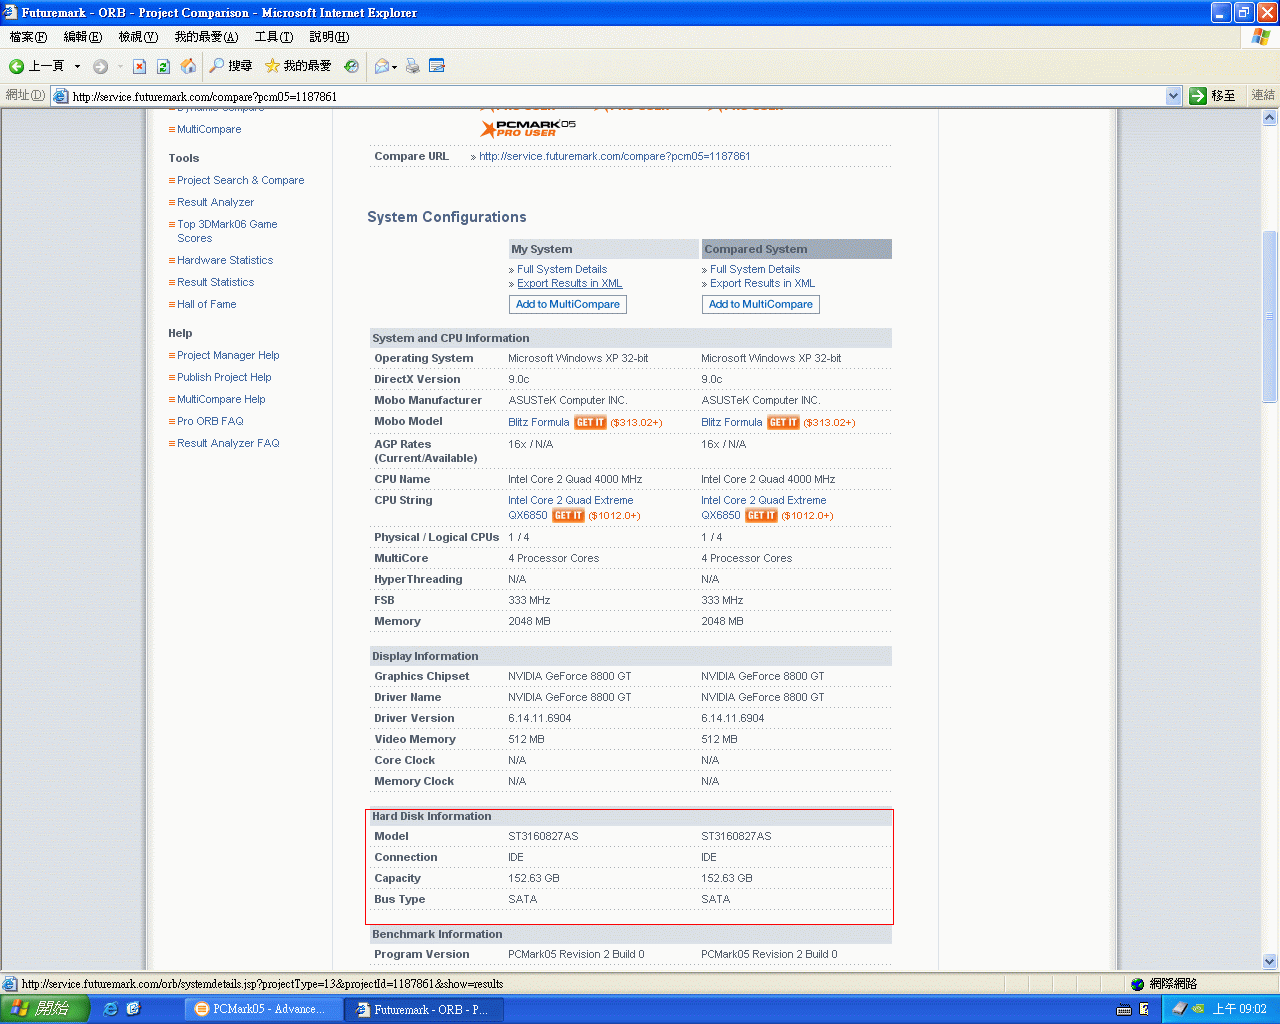
Task: Open Project Manager Help link
Action: pyautogui.click(x=228, y=355)
